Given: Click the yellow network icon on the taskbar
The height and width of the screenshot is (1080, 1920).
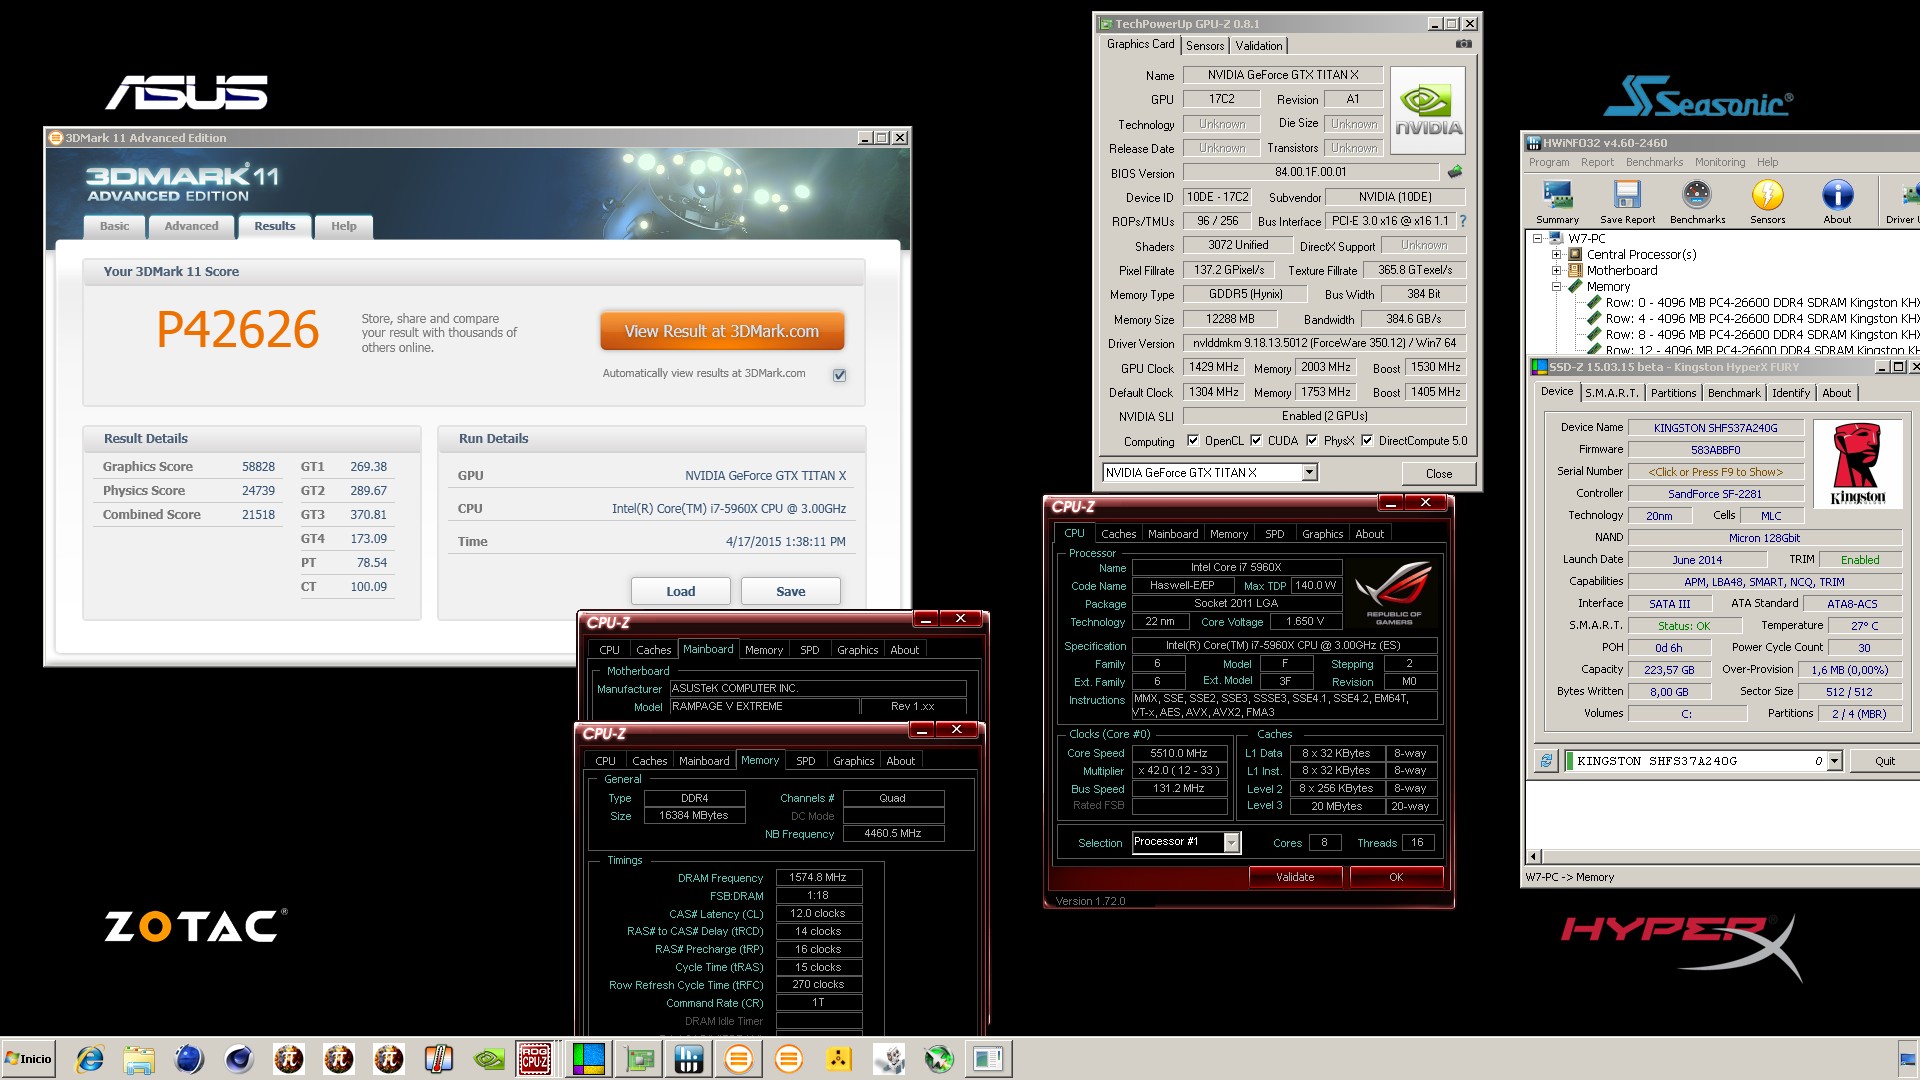Looking at the screenshot, I should (x=838, y=1059).
